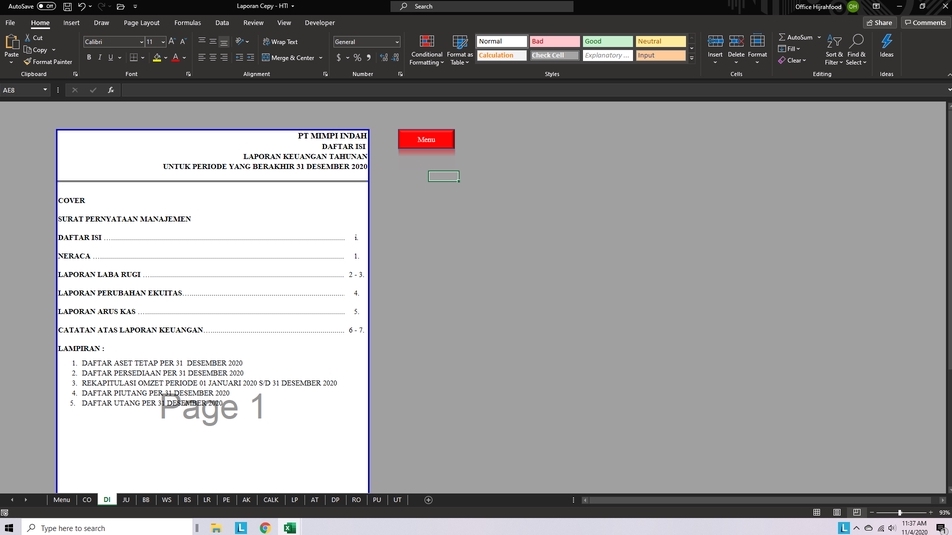The height and width of the screenshot is (535, 952).
Task: Add a new sheet with plus icon
Action: click(428, 500)
